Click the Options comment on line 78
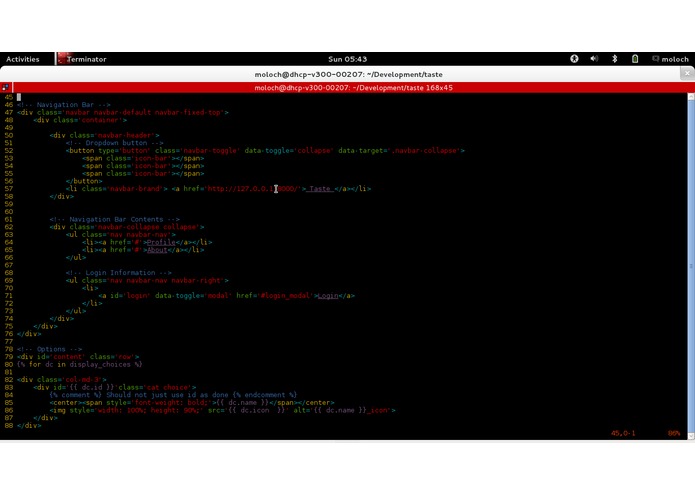The height and width of the screenshot is (494, 695). pos(49,349)
